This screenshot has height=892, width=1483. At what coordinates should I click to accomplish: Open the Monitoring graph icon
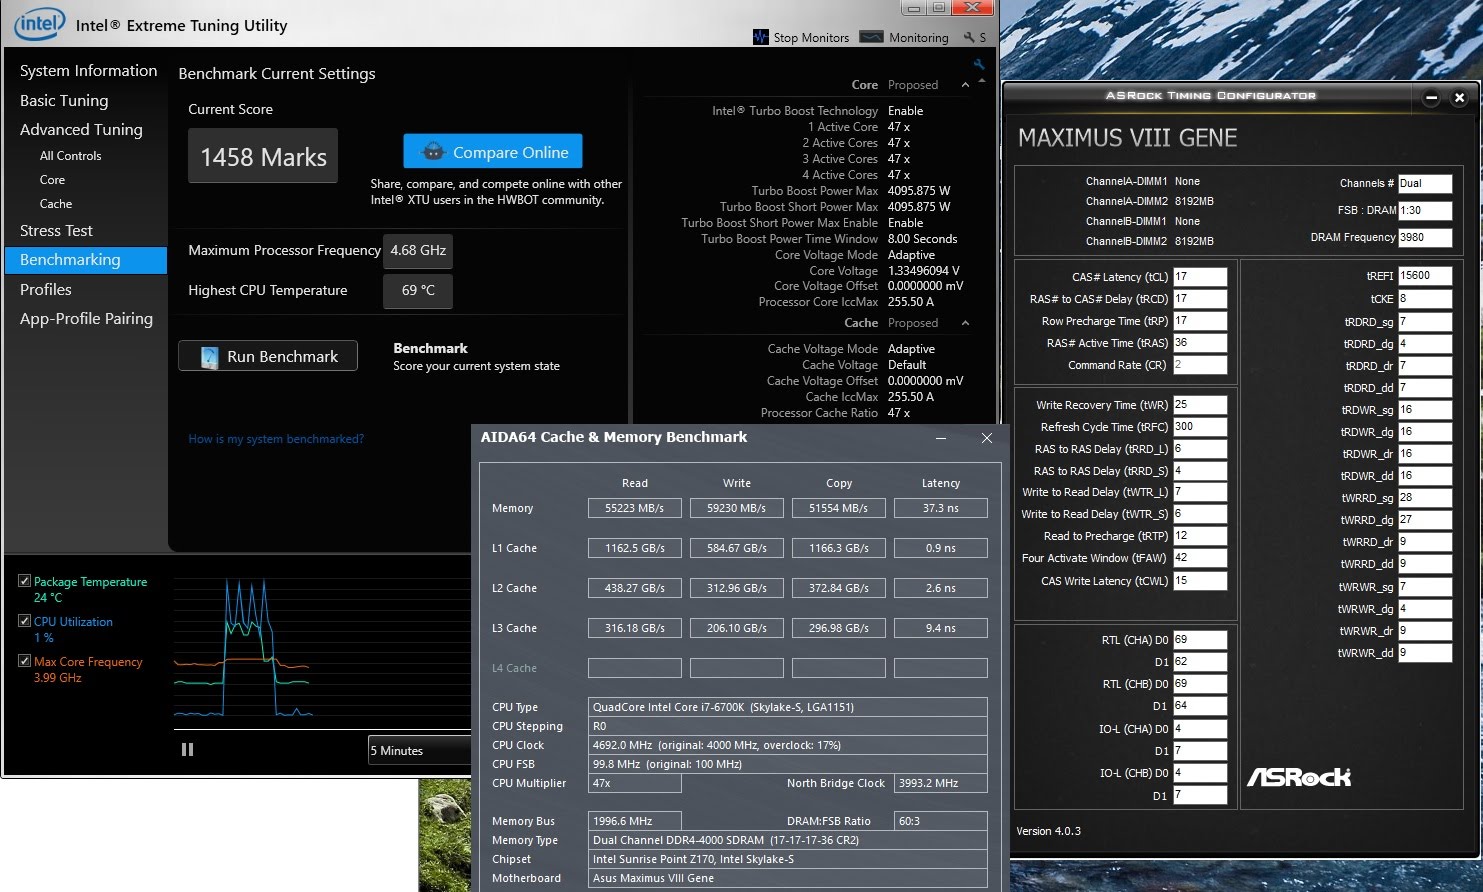point(871,37)
